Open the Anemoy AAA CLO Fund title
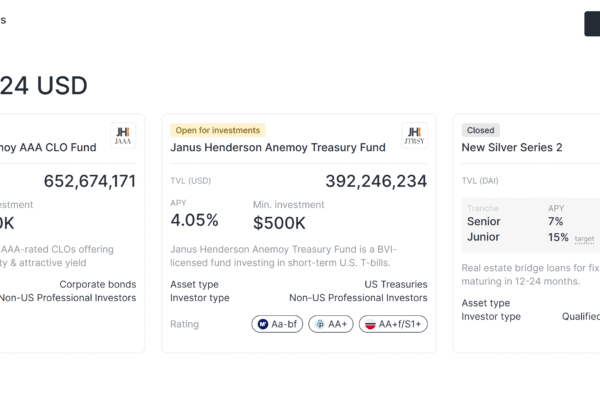 tap(48, 147)
